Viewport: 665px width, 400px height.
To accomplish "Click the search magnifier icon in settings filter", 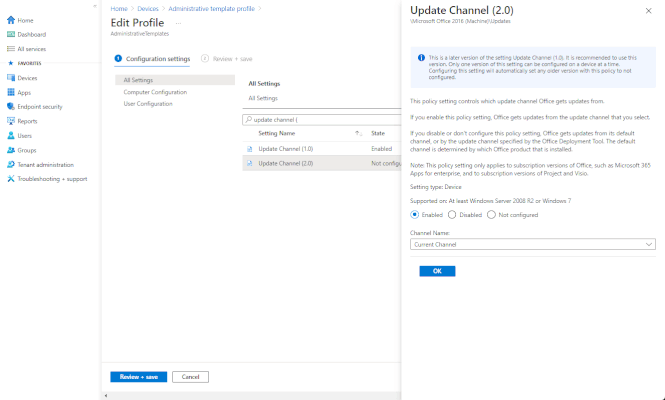I will [249, 120].
